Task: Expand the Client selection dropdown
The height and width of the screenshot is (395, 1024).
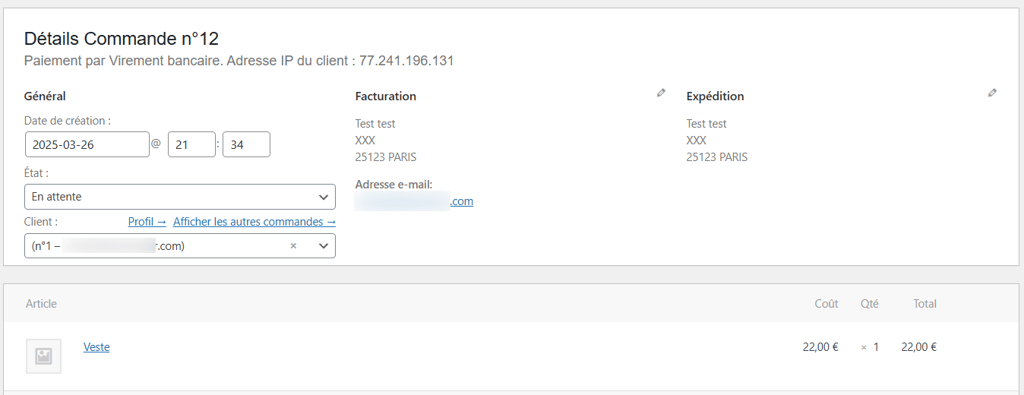Action: pos(180,246)
